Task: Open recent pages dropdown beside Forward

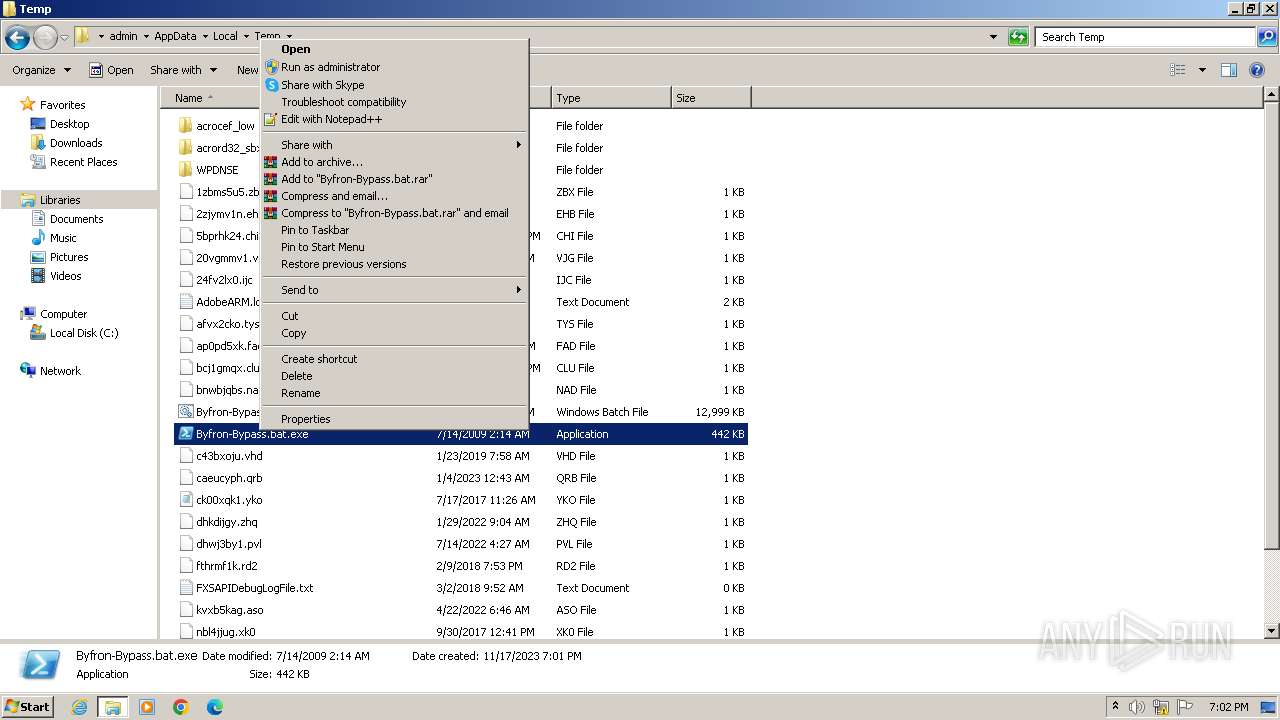Action: (65, 38)
